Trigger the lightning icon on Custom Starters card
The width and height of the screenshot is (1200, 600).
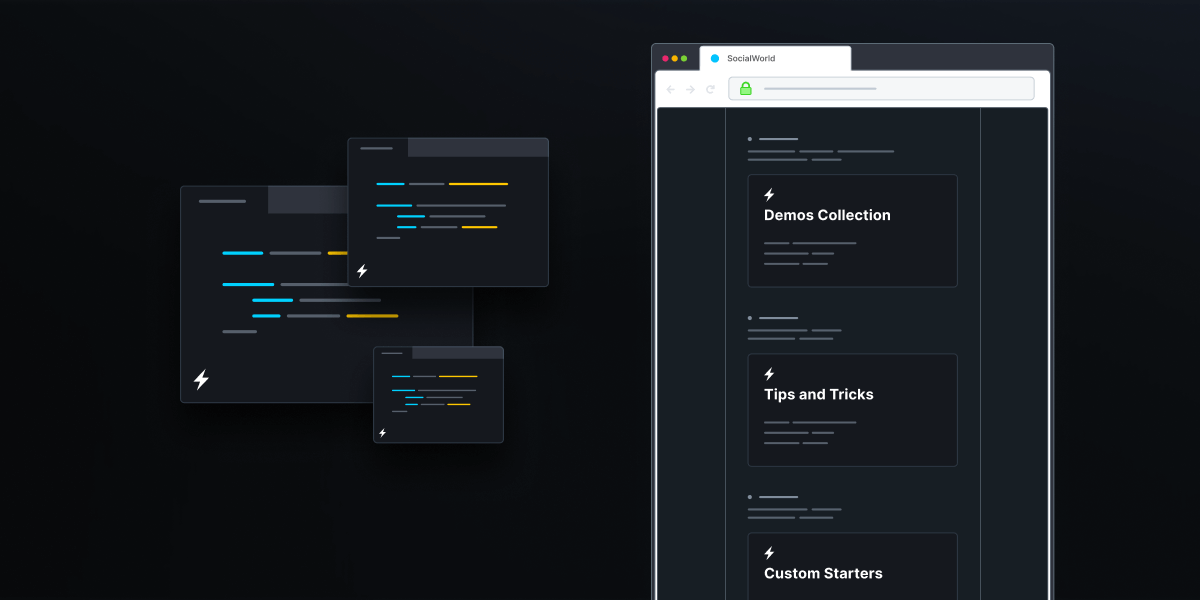769,554
